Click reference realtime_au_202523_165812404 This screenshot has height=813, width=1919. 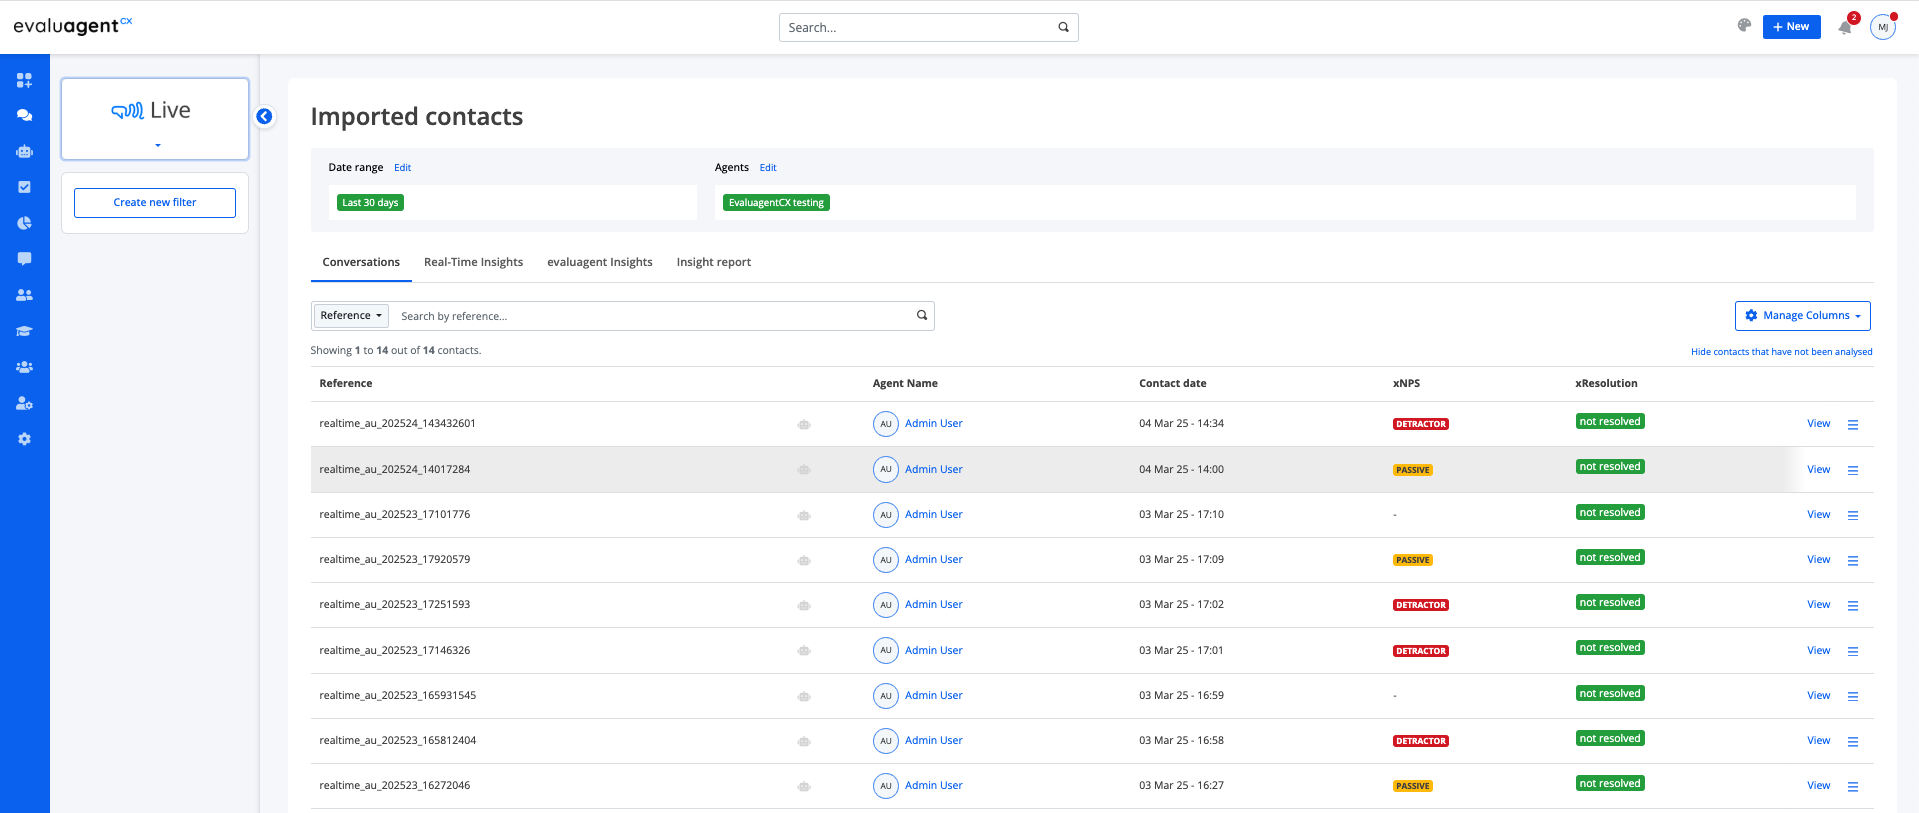(397, 740)
